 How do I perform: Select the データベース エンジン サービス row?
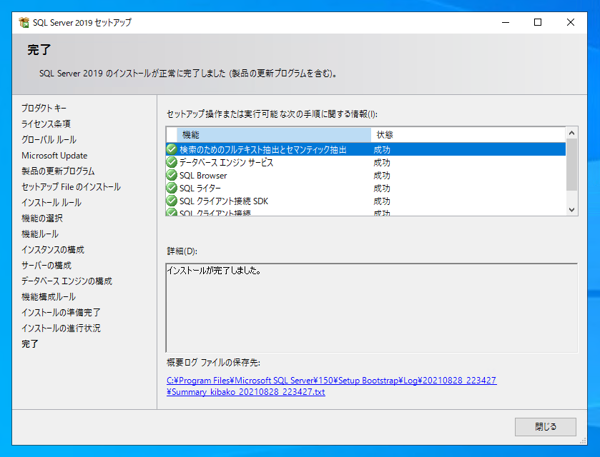366,162
